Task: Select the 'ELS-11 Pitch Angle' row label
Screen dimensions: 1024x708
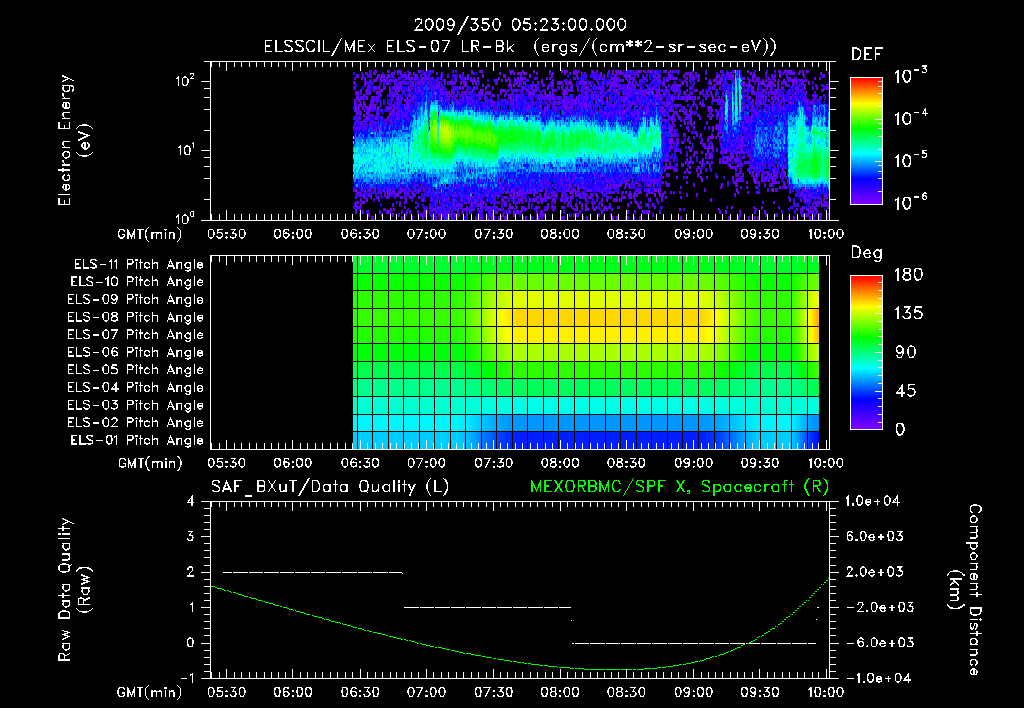Action: [x=138, y=265]
